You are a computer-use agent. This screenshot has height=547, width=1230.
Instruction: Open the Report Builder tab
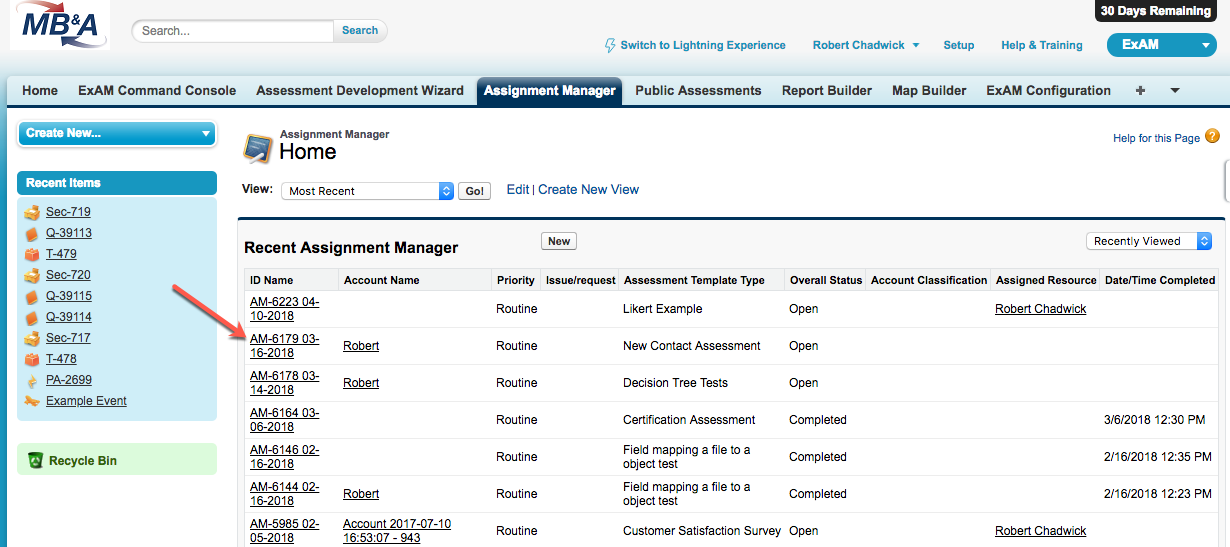827,90
